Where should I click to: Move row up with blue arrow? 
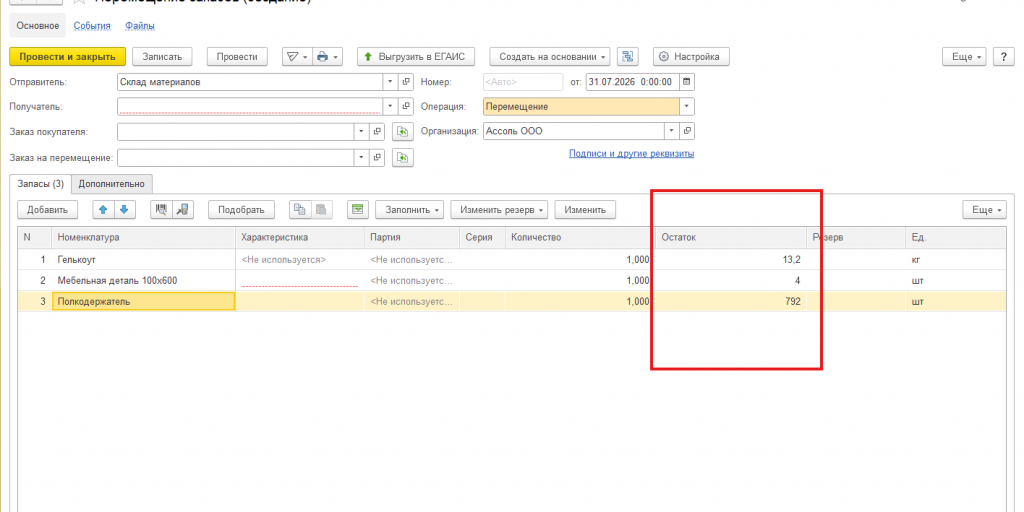[x=103, y=210]
